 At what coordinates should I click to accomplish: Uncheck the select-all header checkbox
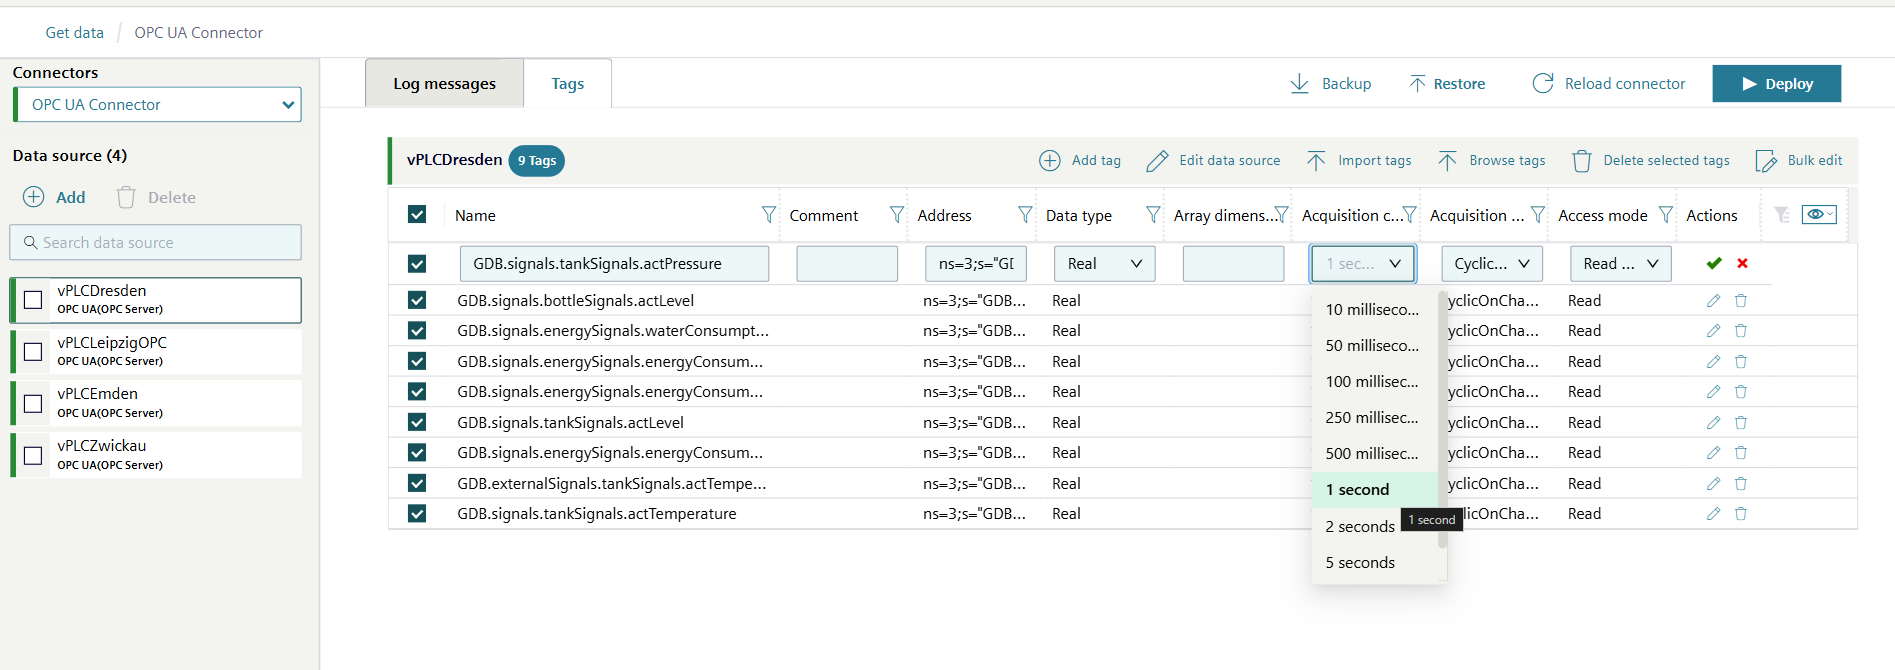pyautogui.click(x=417, y=215)
